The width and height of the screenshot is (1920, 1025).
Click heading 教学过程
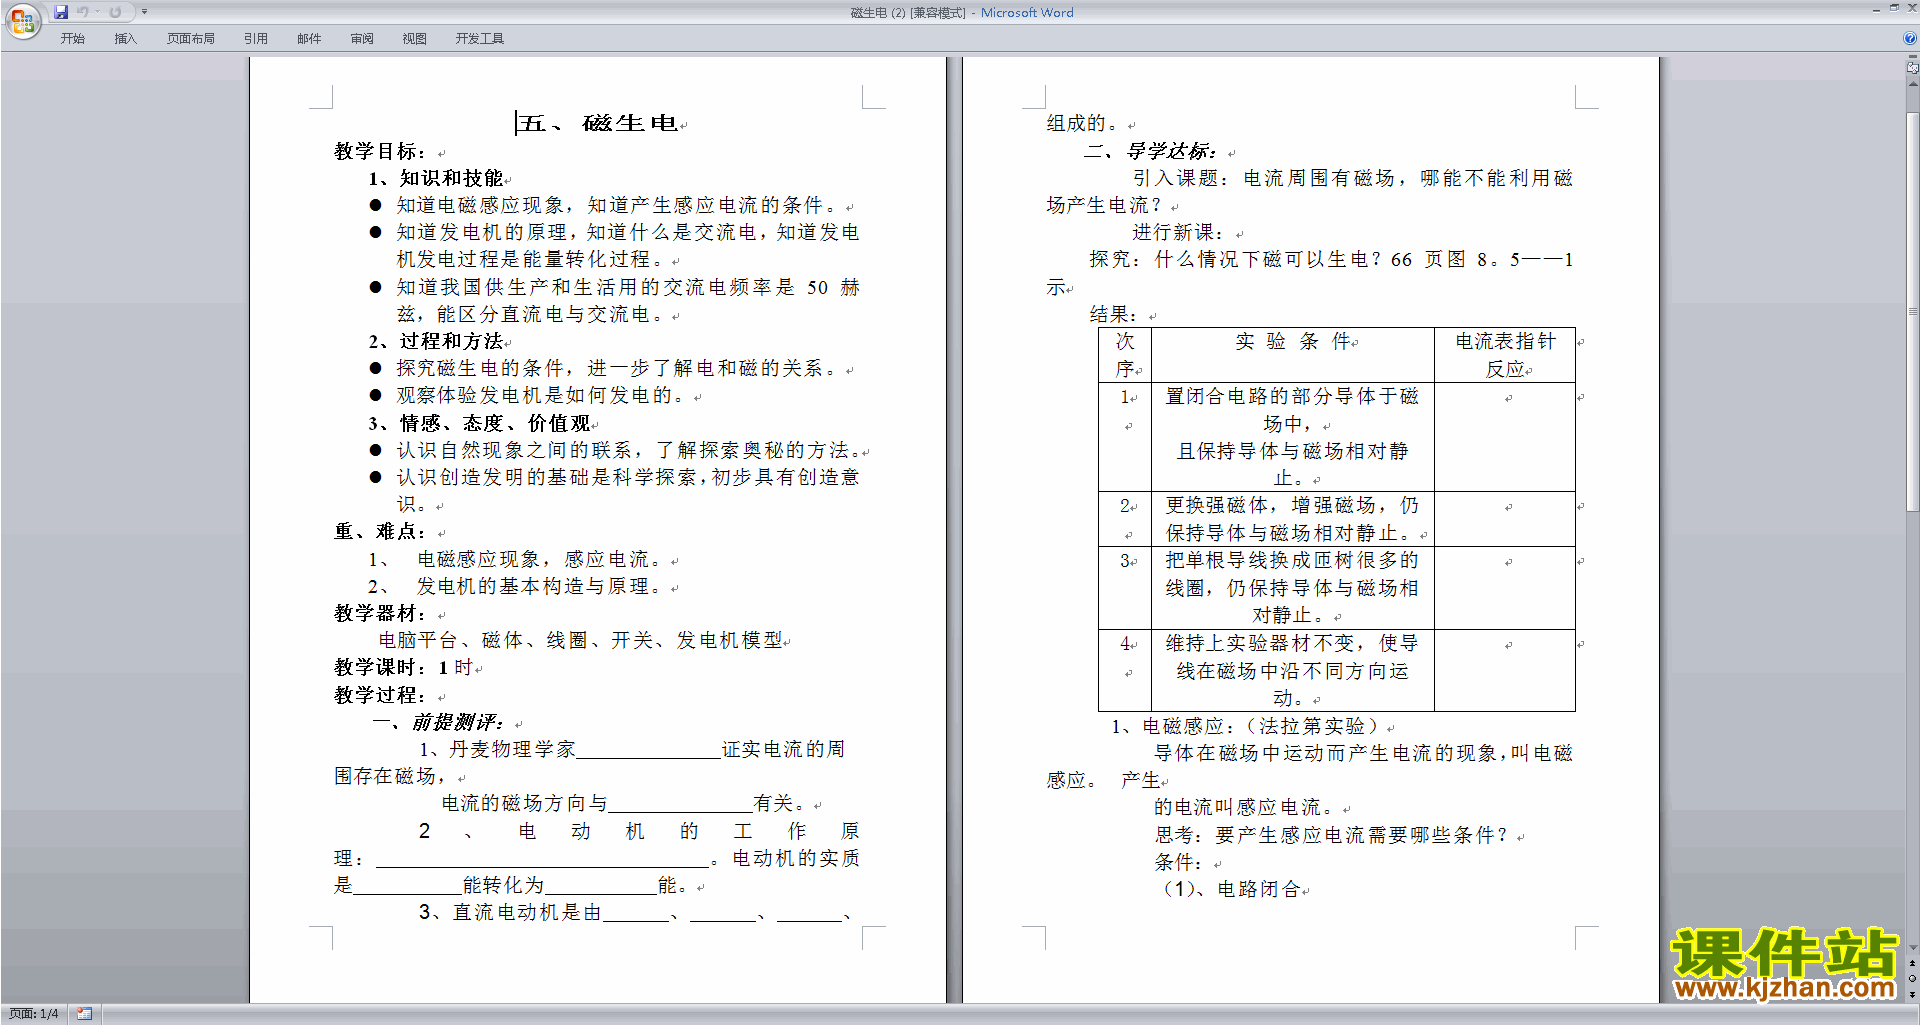[380, 695]
